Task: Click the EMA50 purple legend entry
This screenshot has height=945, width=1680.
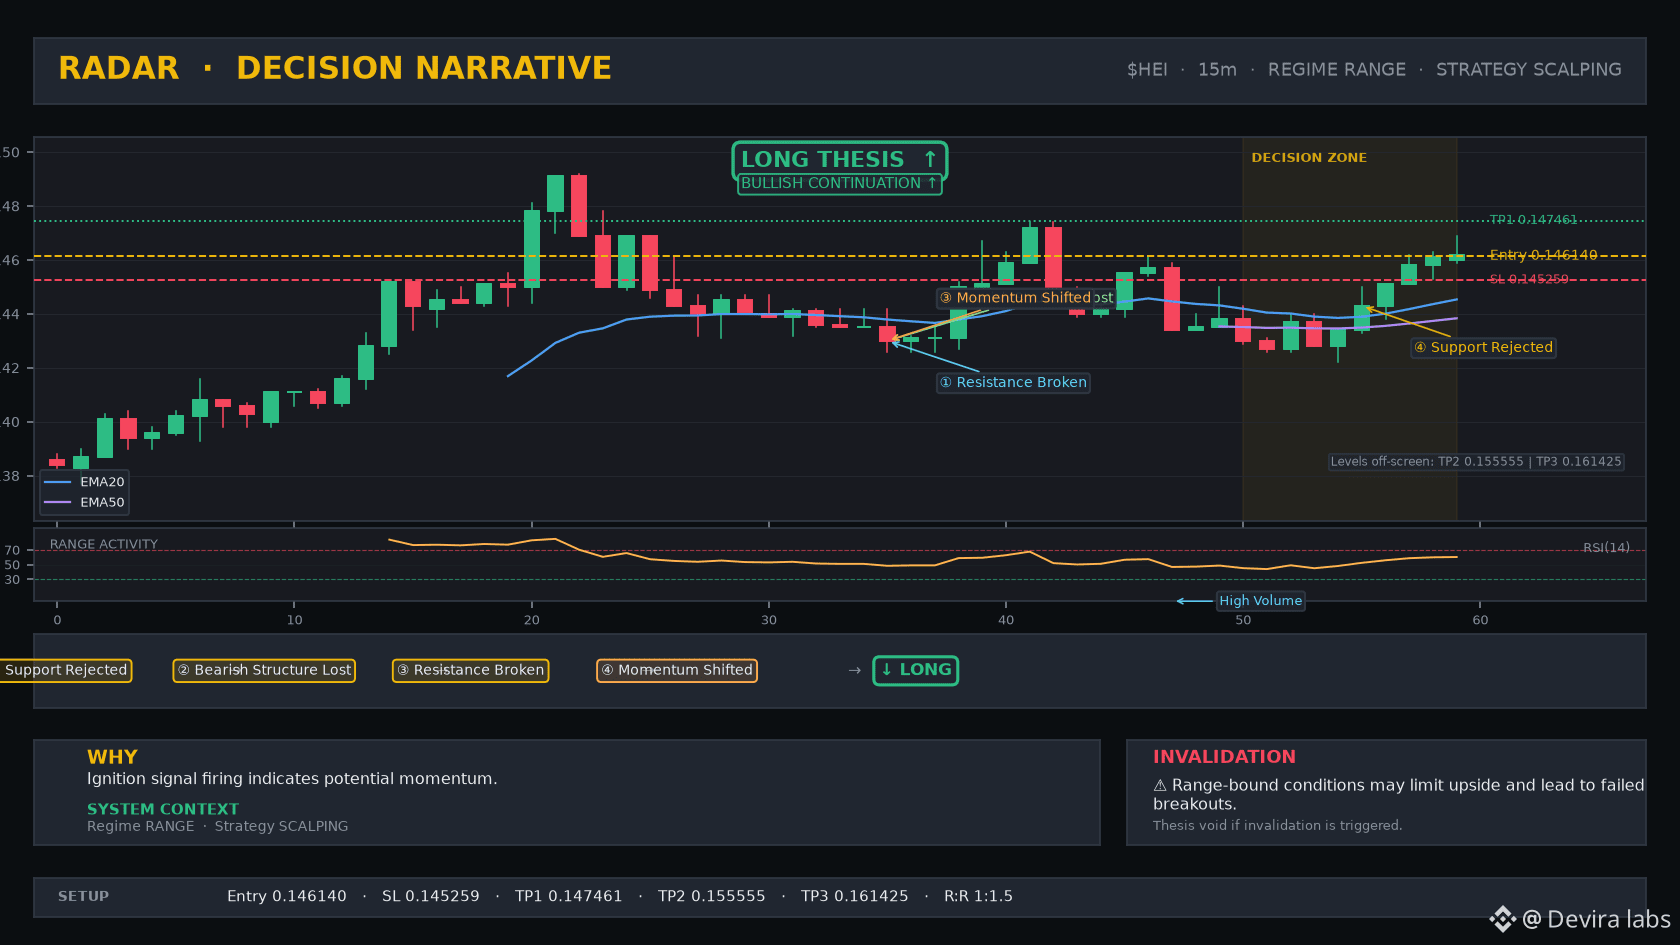Action: (84, 503)
